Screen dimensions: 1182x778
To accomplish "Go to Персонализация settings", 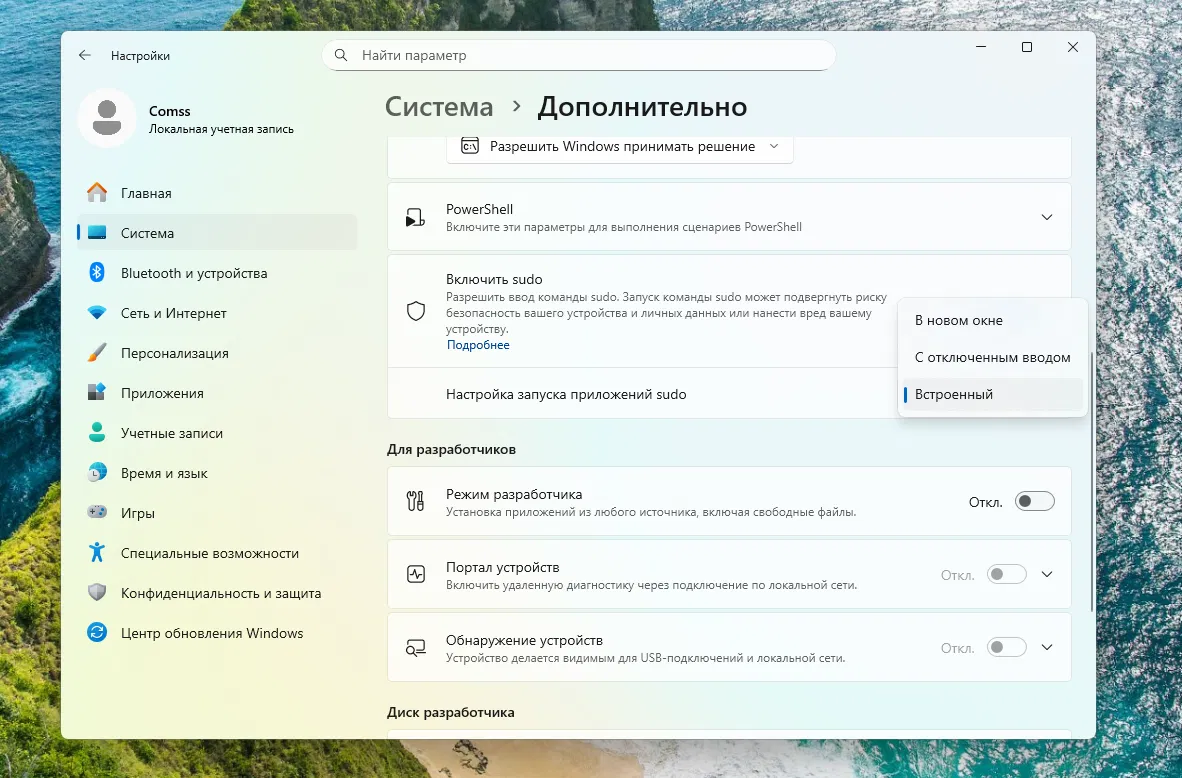I will tap(217, 353).
